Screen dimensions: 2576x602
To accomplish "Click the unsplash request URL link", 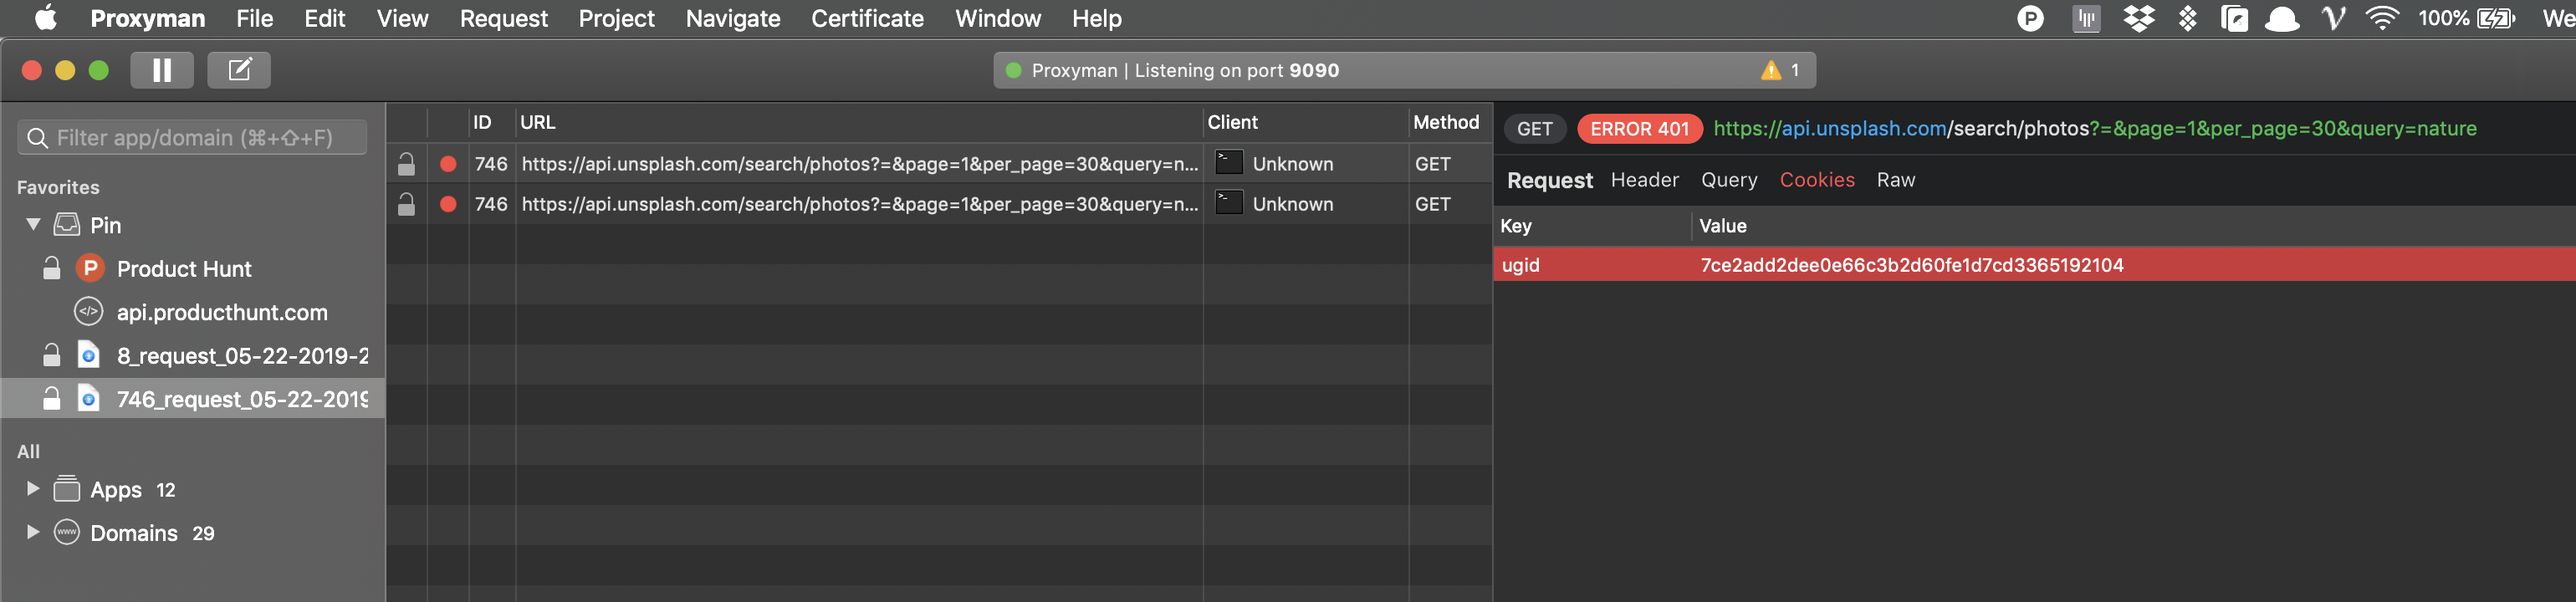I will [2095, 128].
